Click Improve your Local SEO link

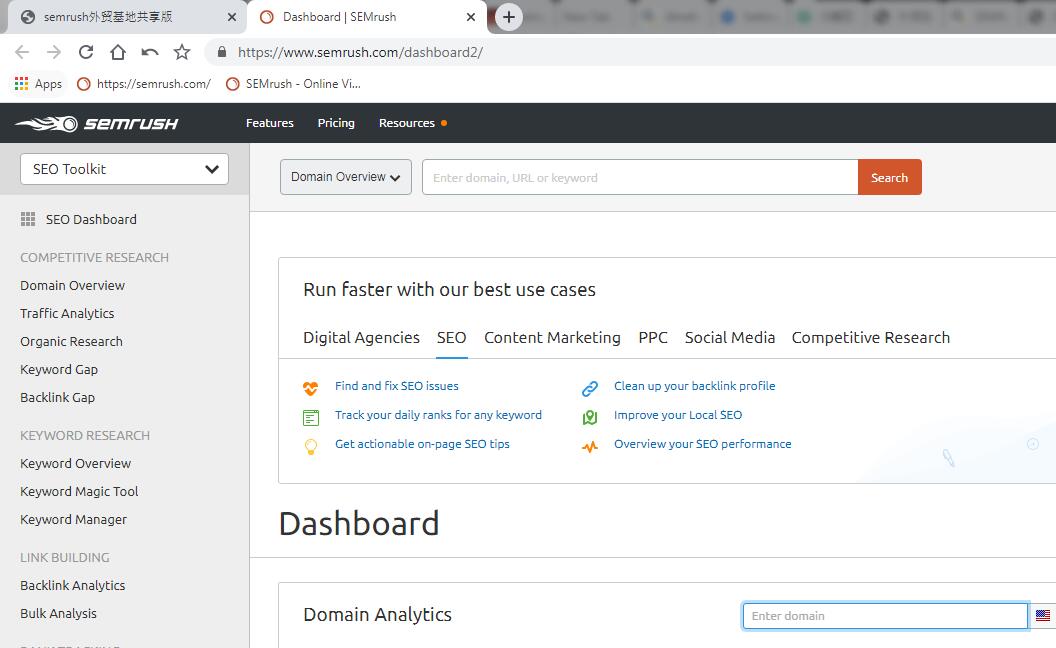click(678, 415)
